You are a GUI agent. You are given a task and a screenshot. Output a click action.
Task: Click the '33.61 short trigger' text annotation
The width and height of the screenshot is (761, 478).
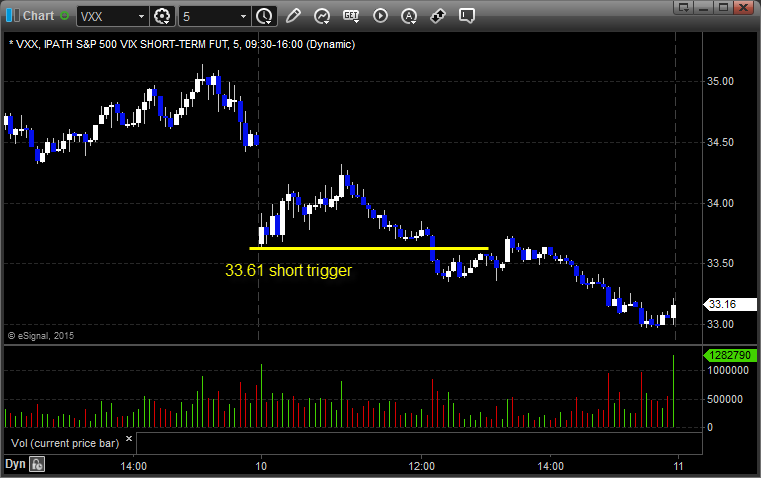coord(288,270)
